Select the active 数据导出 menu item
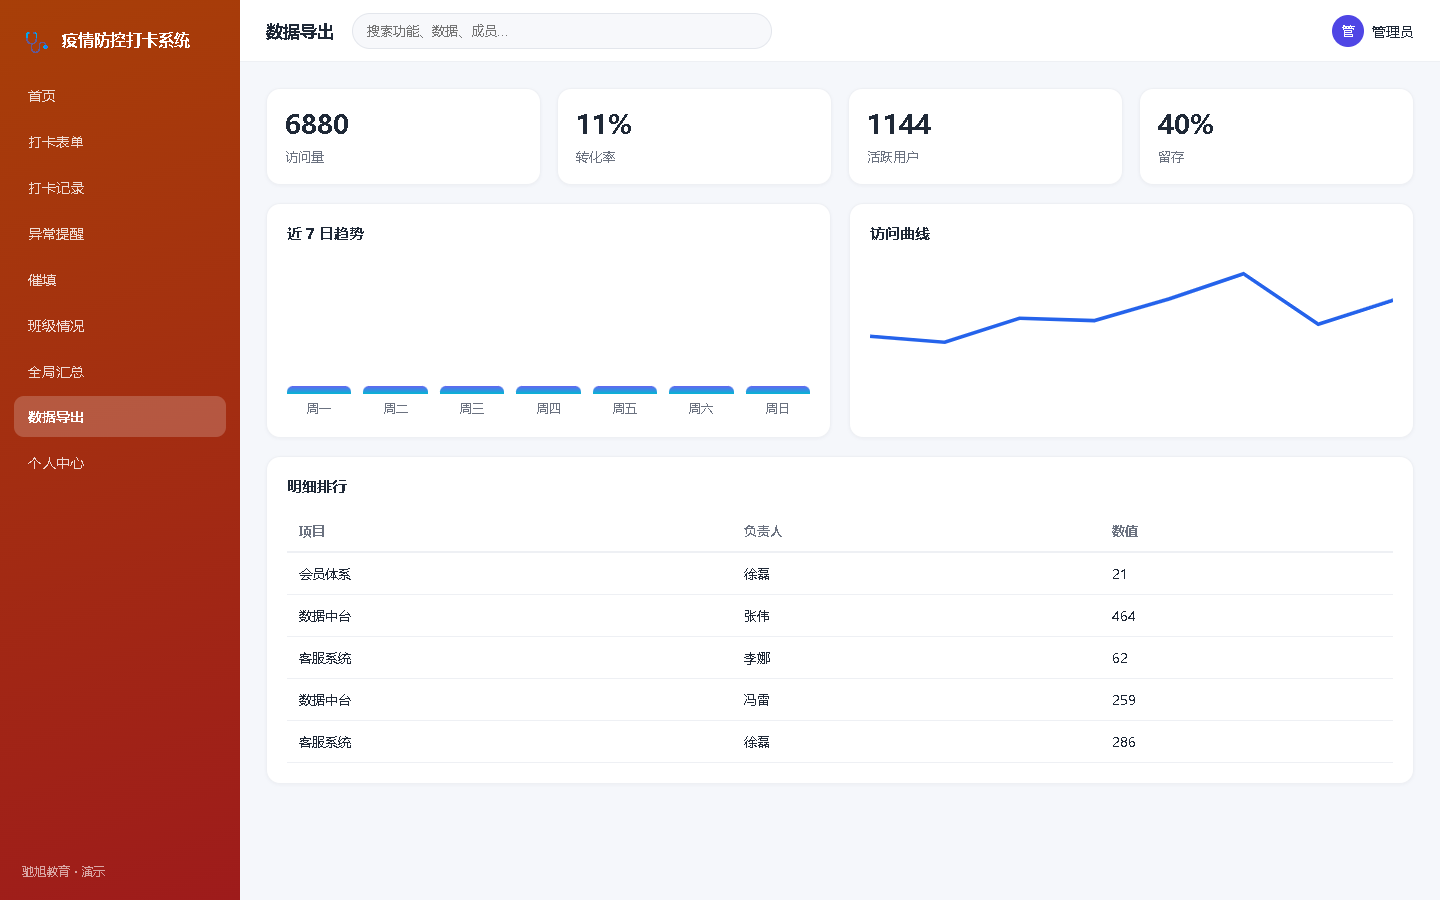Image resolution: width=1440 pixels, height=900 pixels. (x=120, y=417)
